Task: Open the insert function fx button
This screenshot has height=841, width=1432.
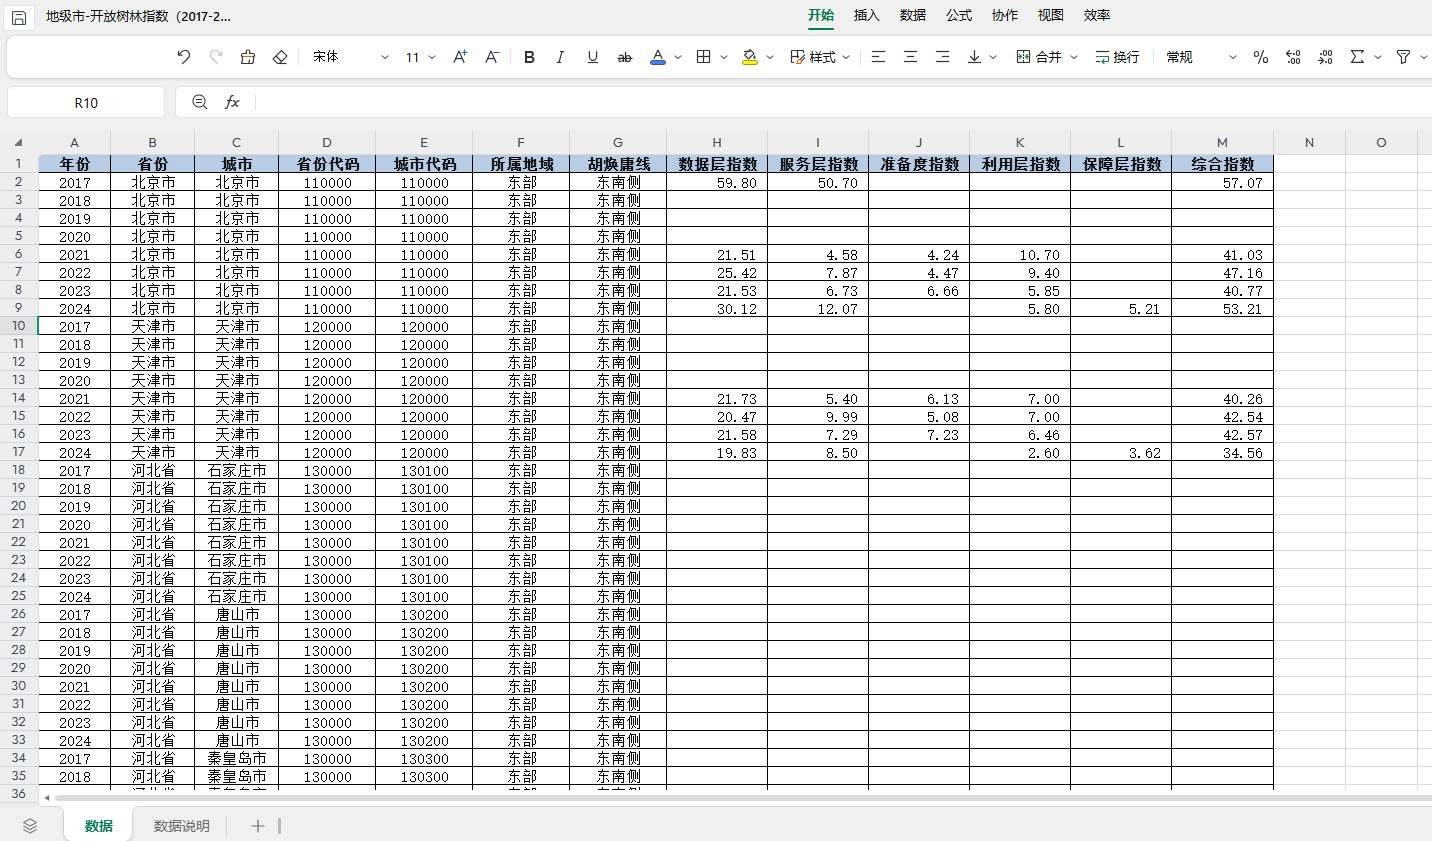Action: click(232, 102)
